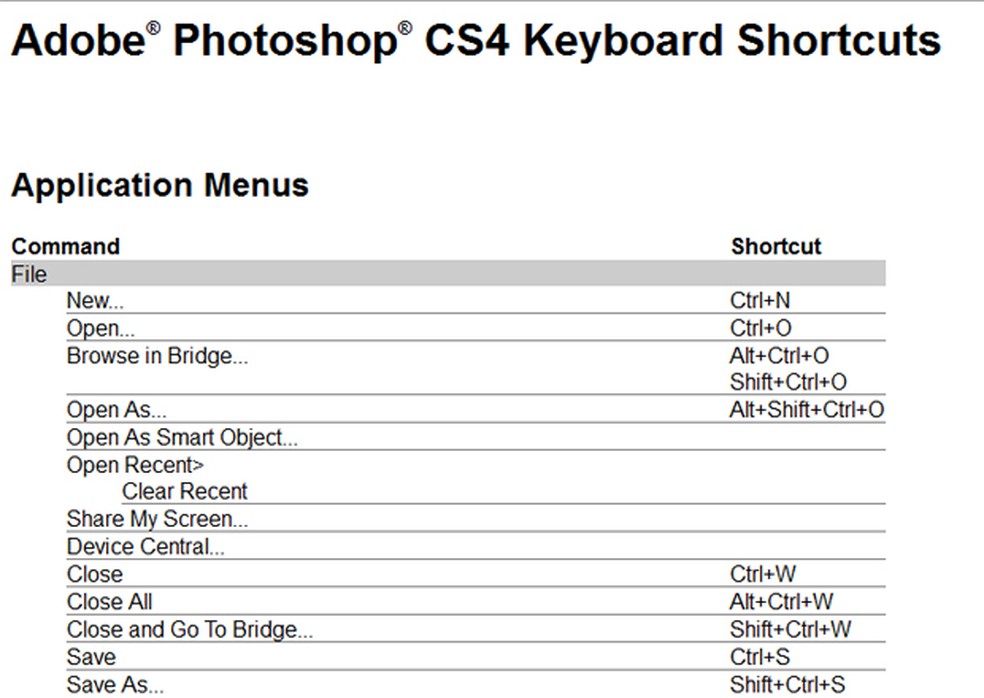
Task: Click the Command column header
Action: [66, 247]
